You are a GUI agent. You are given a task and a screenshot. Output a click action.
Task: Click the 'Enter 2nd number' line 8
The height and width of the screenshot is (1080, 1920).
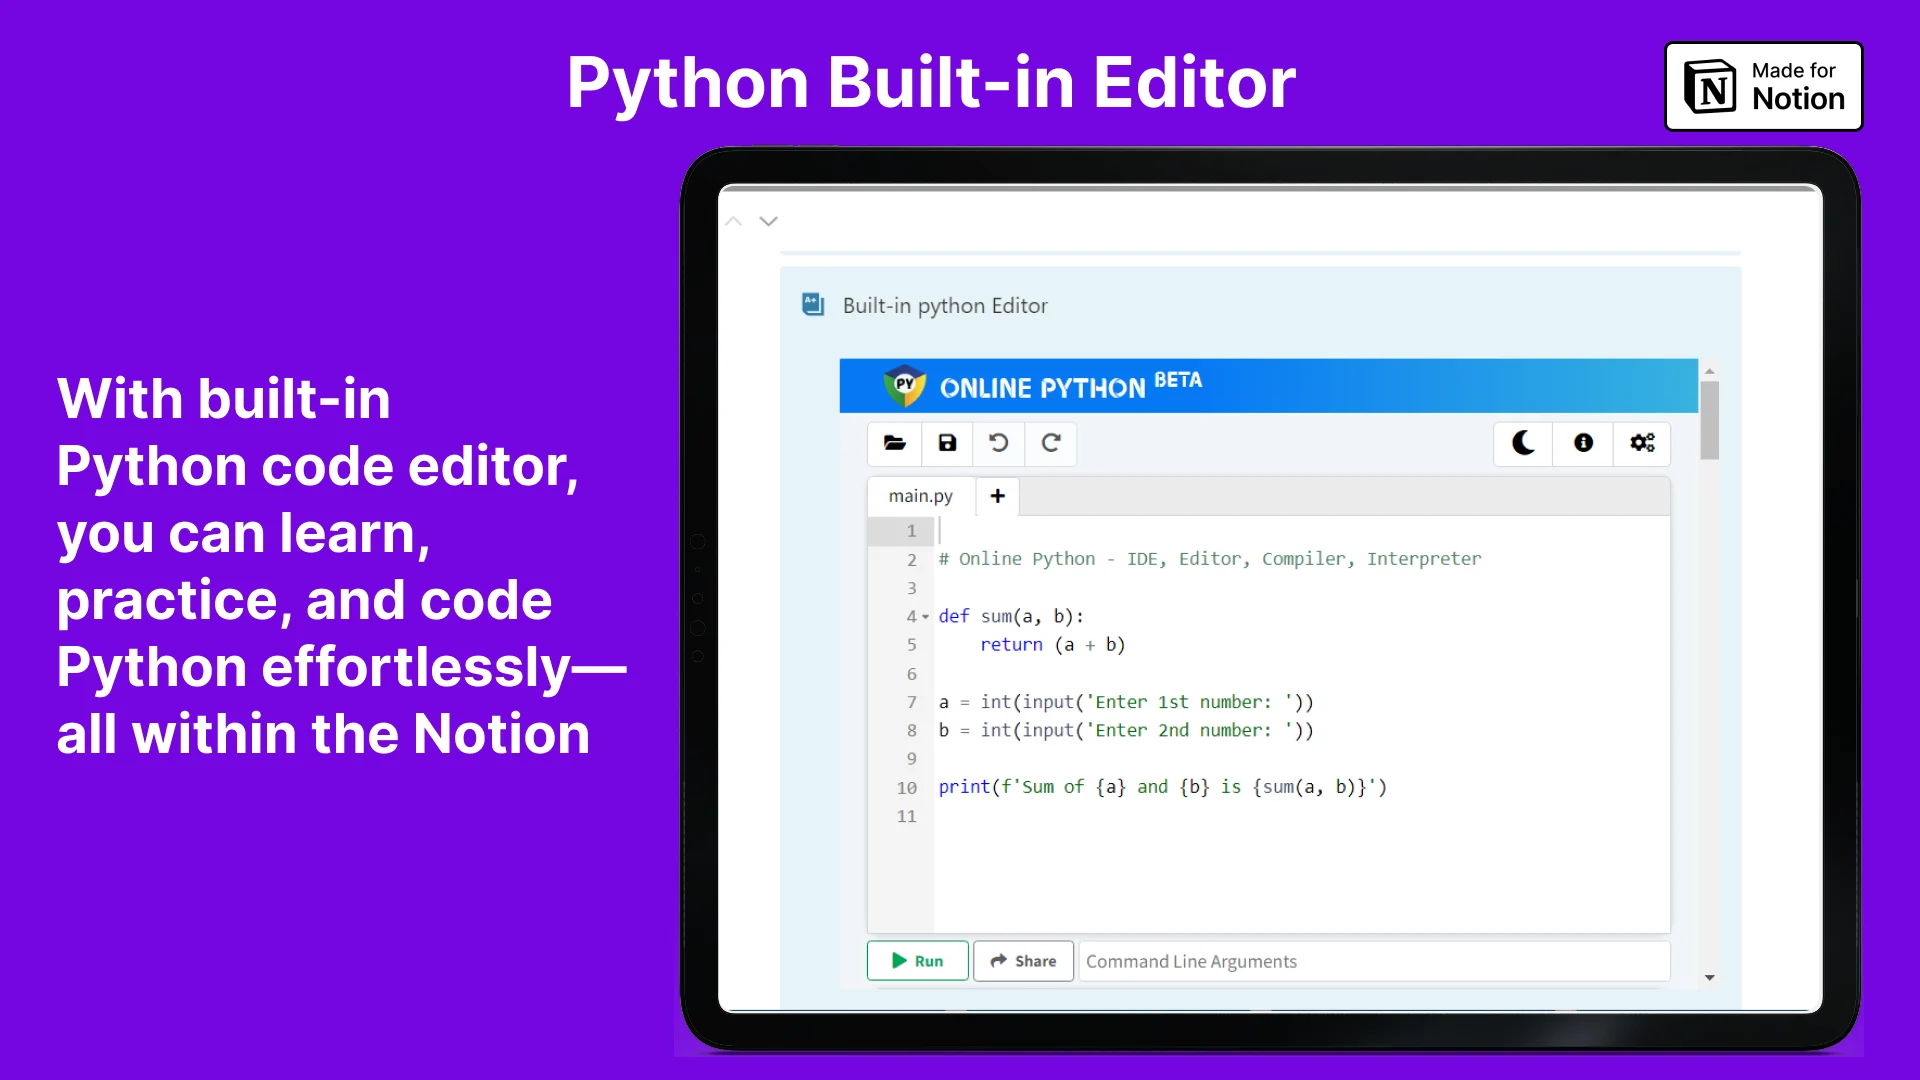point(1126,730)
